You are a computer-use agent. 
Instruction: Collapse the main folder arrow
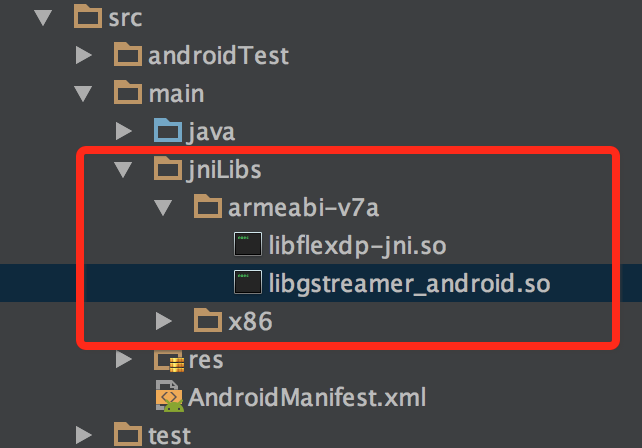click(x=83, y=94)
